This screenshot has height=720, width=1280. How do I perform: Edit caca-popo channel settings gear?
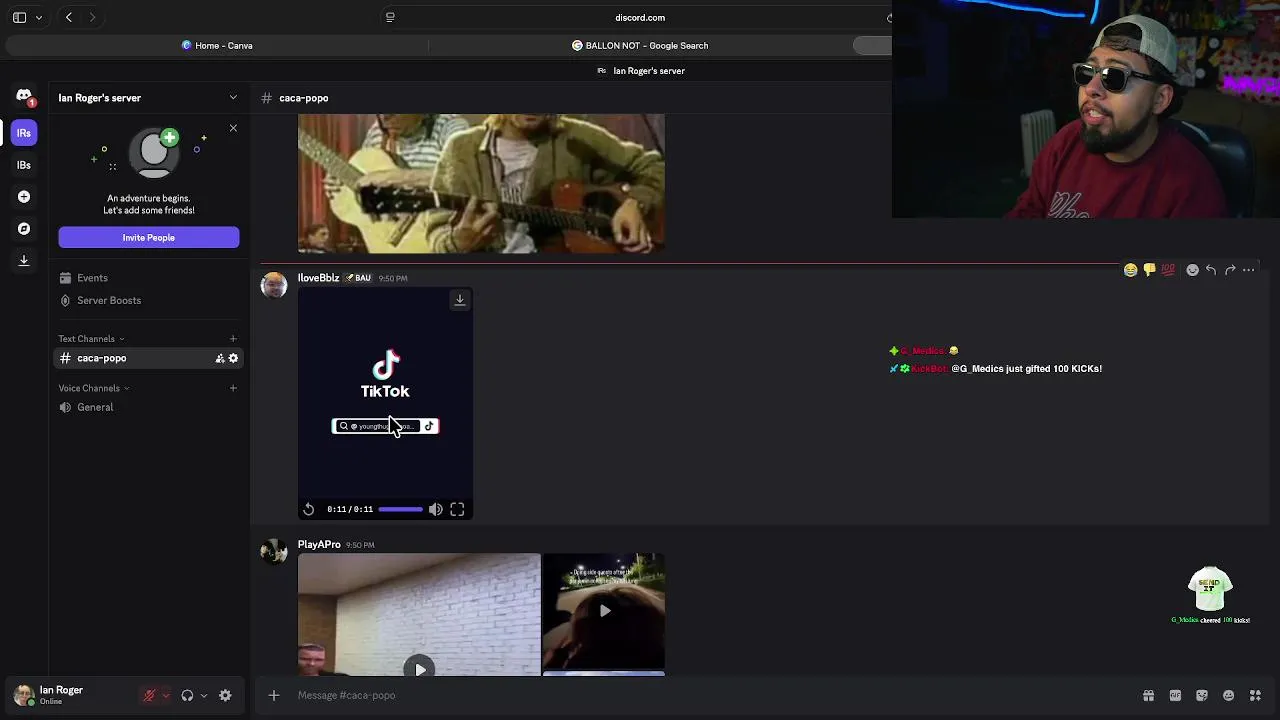pos(234,358)
